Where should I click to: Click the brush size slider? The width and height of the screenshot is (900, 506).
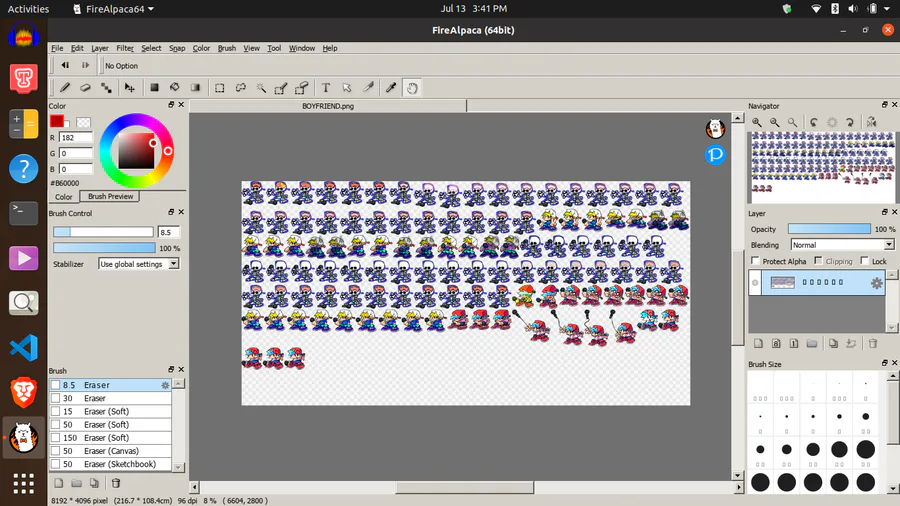click(x=103, y=232)
